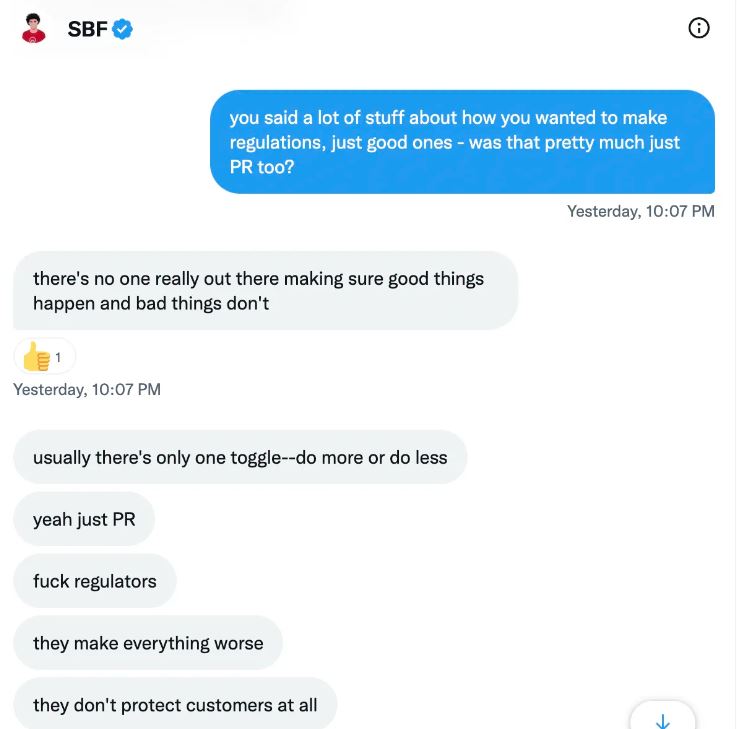Viewport: 737px width, 729px height.
Task: Open conversation info with the circled i icon
Action: [699, 28]
